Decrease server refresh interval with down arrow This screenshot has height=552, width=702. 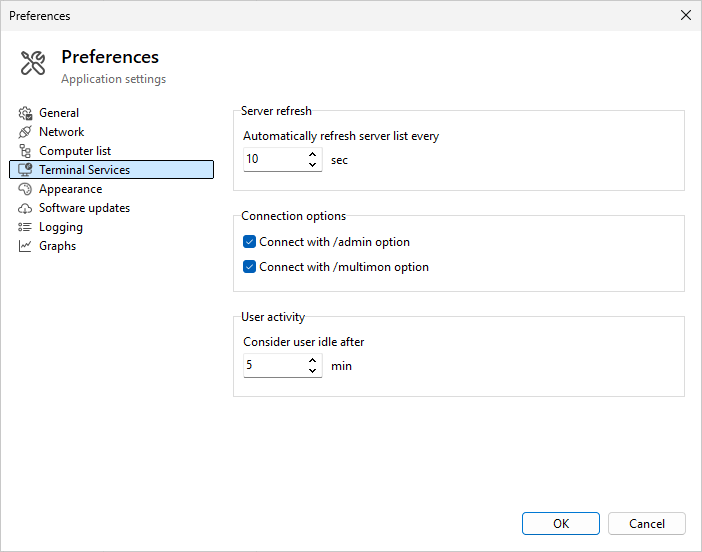click(x=313, y=165)
